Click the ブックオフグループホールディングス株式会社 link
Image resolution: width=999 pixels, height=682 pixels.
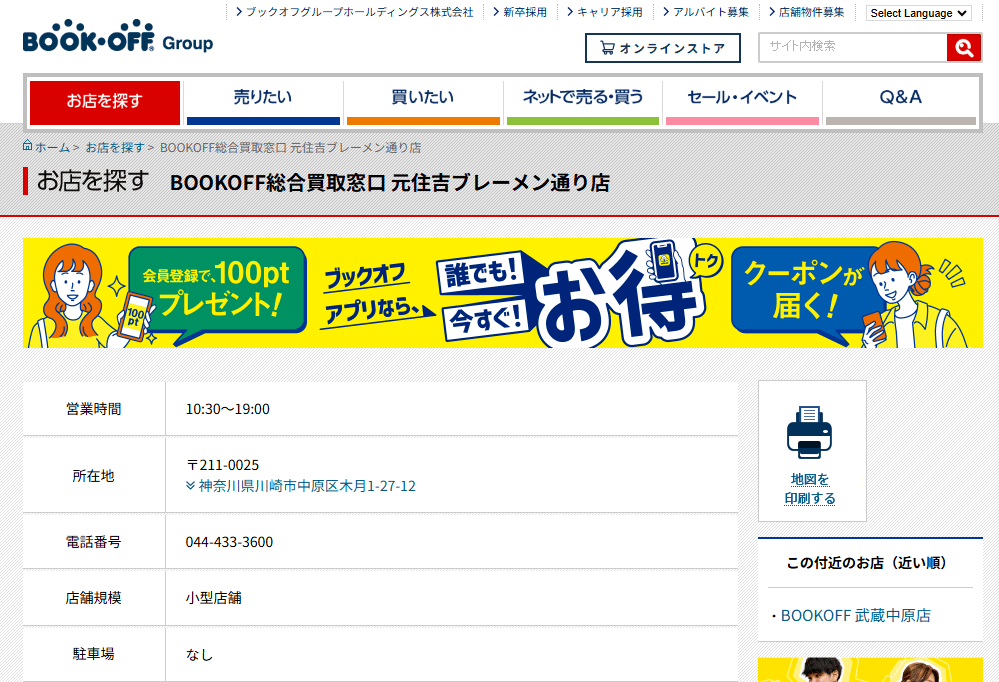355,12
